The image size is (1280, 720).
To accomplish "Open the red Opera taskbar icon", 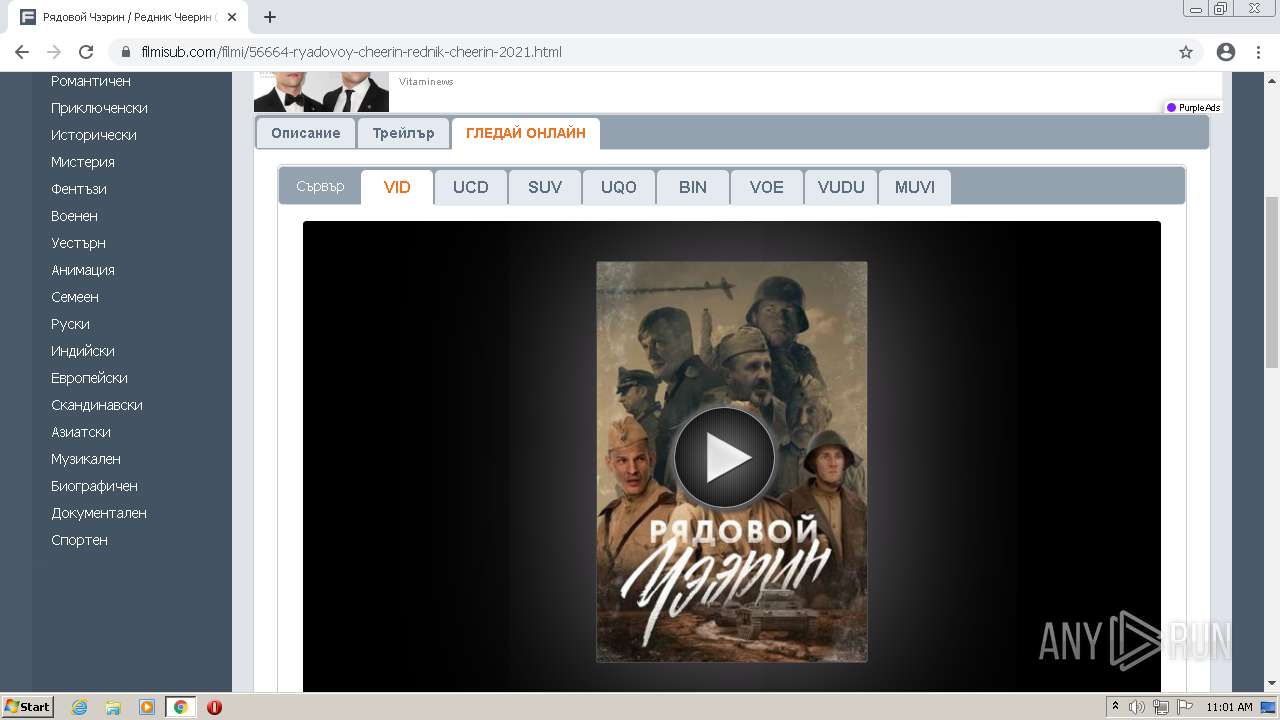I will click(214, 707).
